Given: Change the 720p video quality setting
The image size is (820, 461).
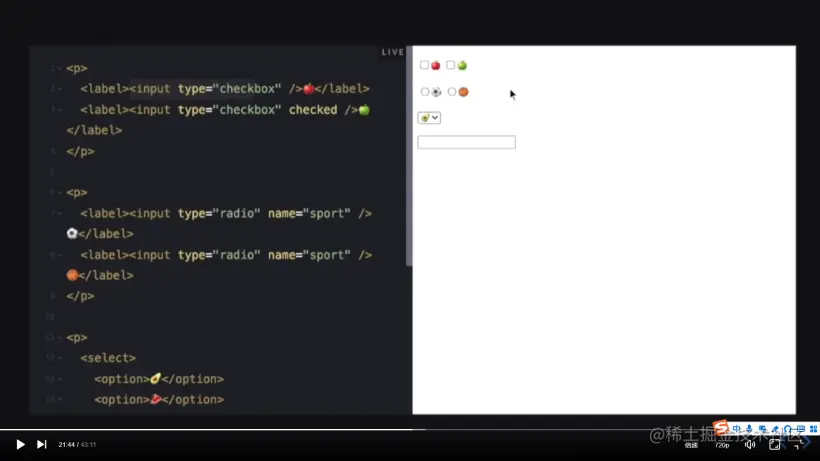Looking at the screenshot, I should 722,445.
